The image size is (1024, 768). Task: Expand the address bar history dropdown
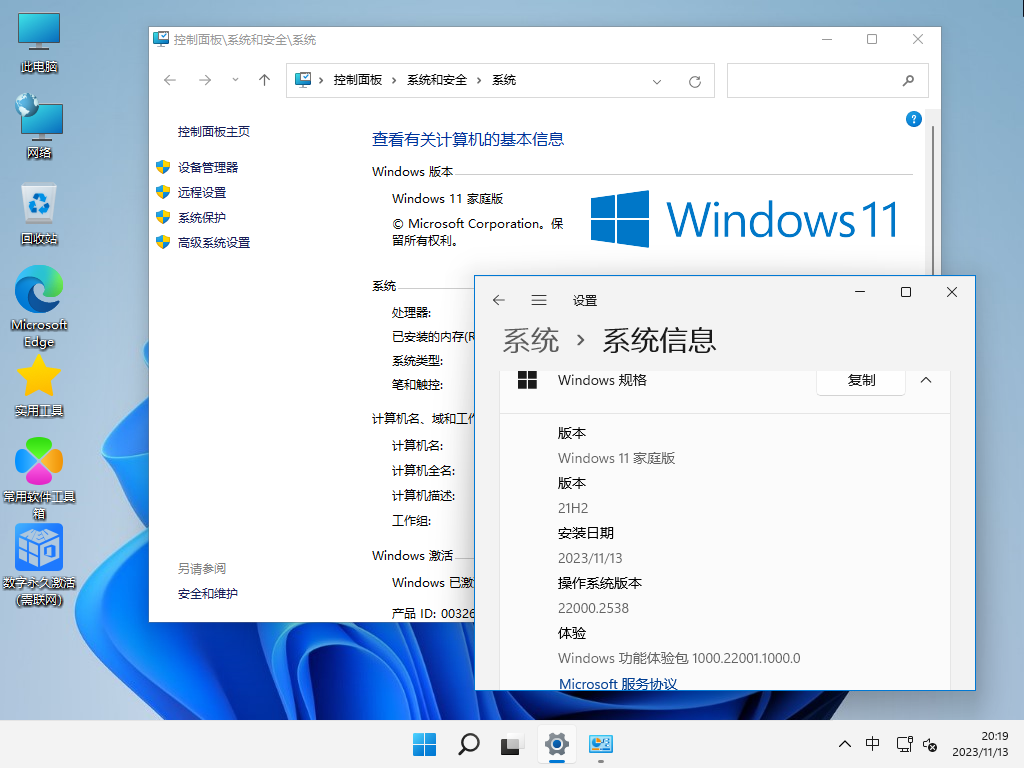tap(657, 81)
